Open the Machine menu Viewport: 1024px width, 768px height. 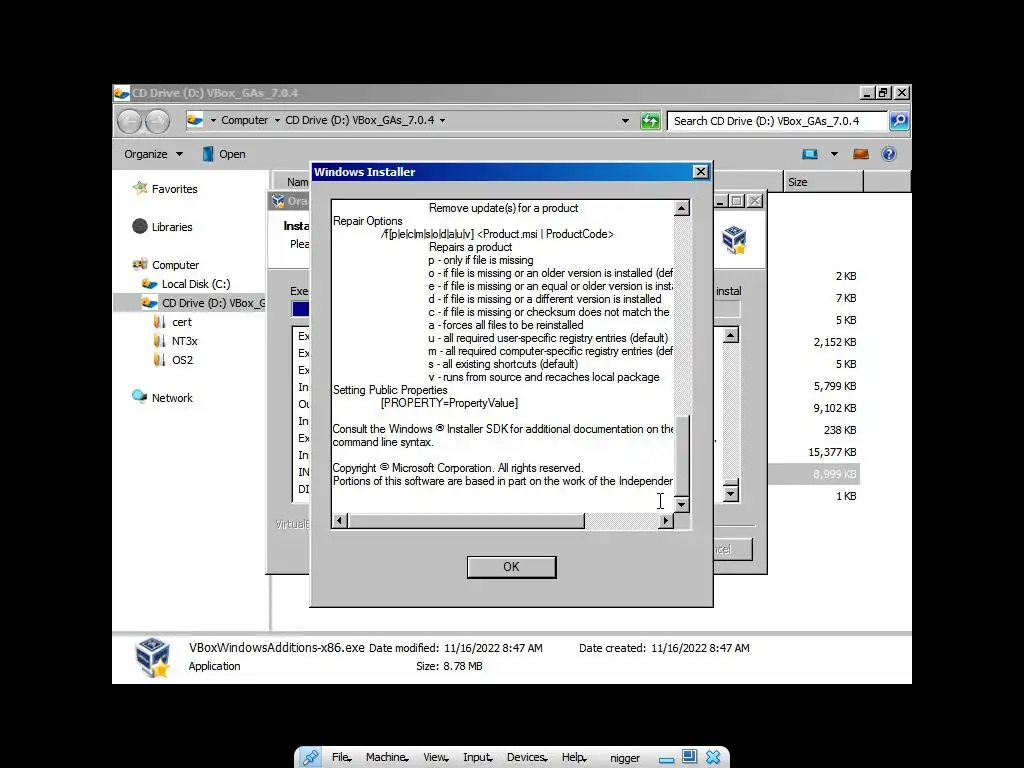387,758
